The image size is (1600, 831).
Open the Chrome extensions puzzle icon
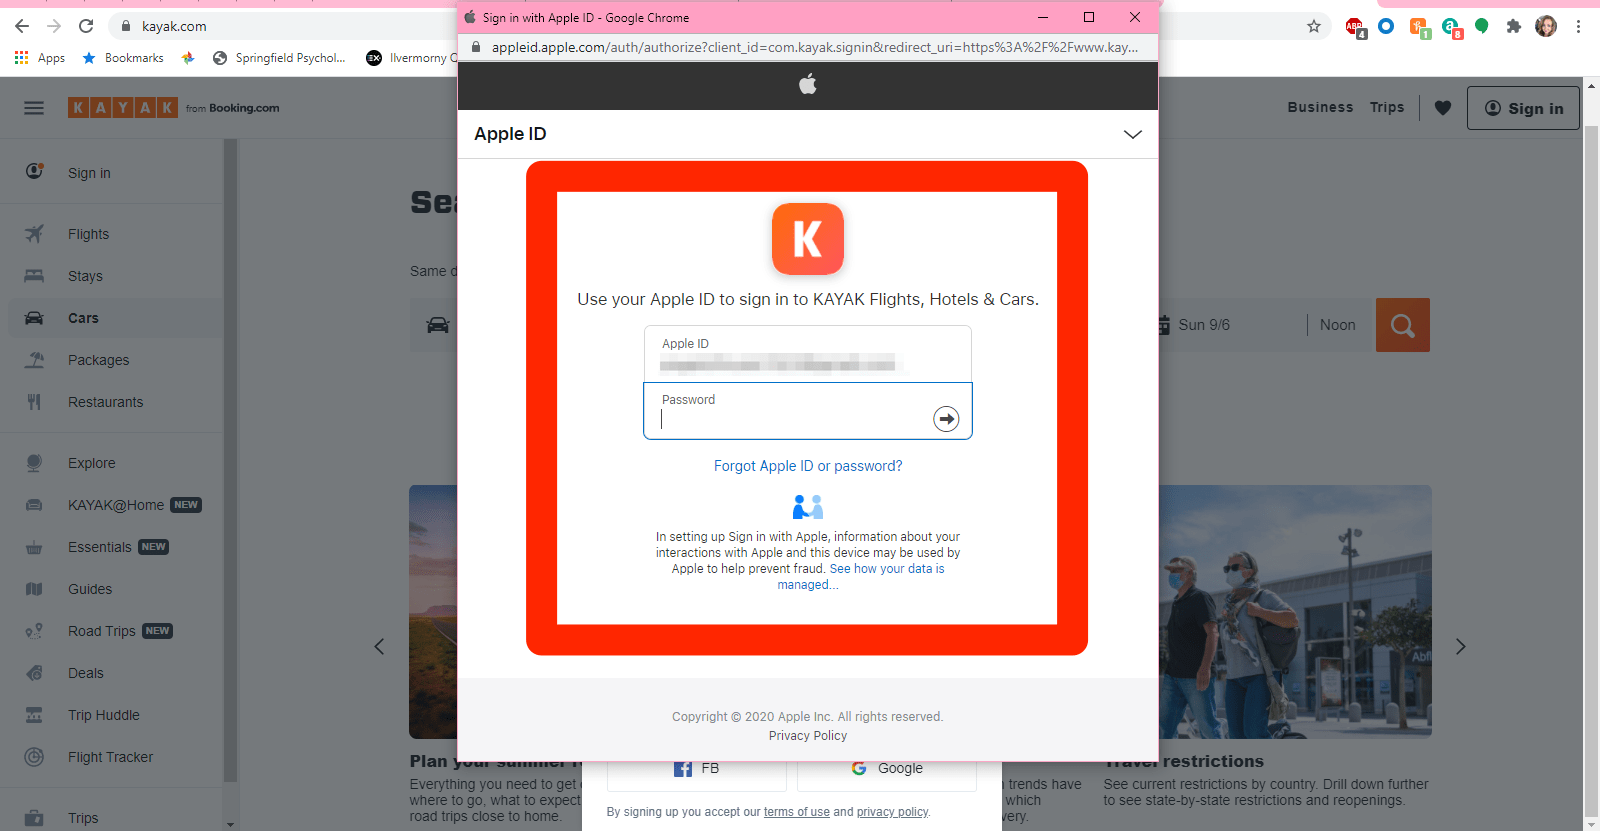coord(1514,27)
